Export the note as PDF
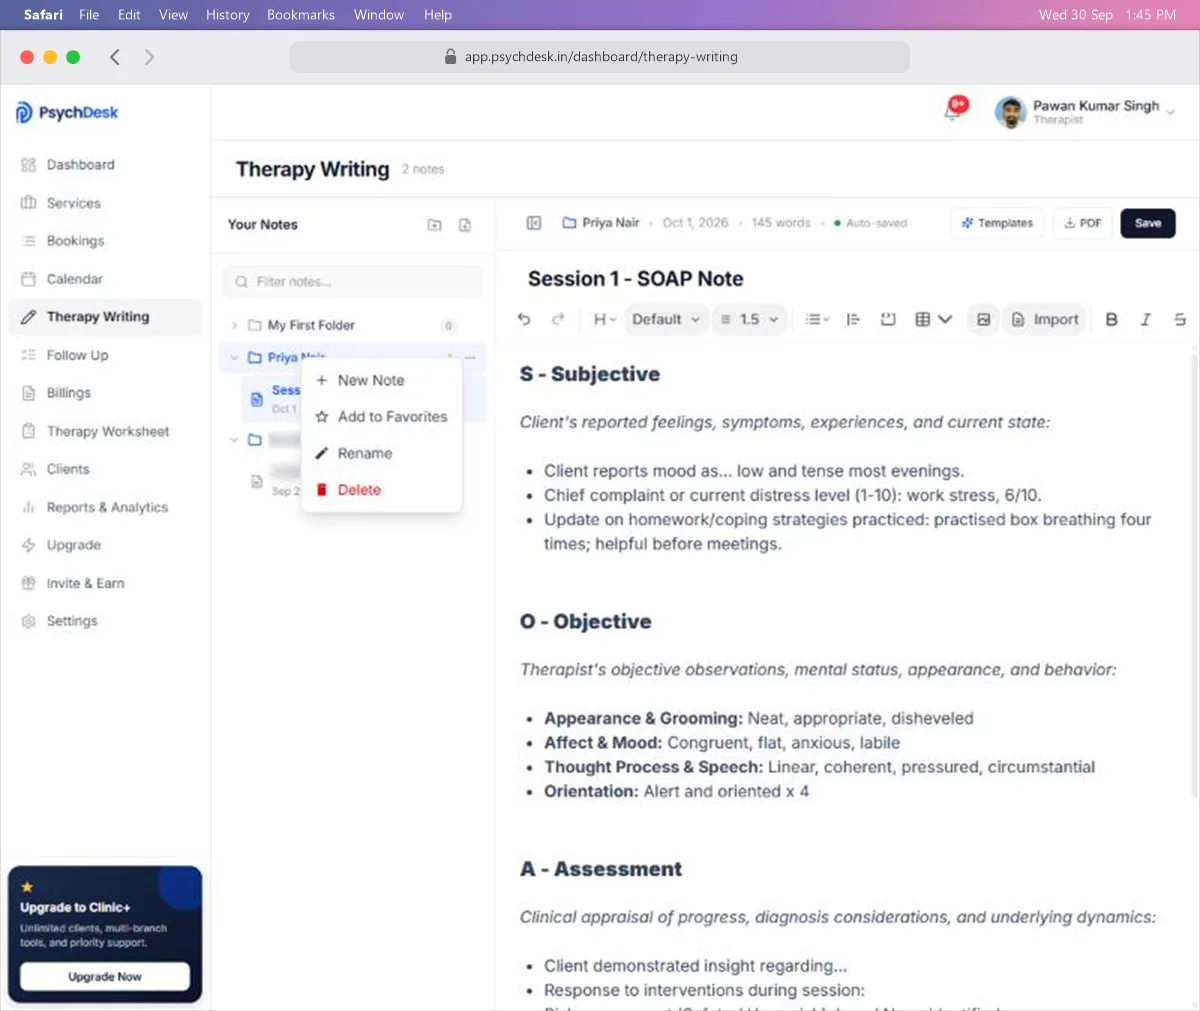The height and width of the screenshot is (1011, 1200). click(1083, 223)
